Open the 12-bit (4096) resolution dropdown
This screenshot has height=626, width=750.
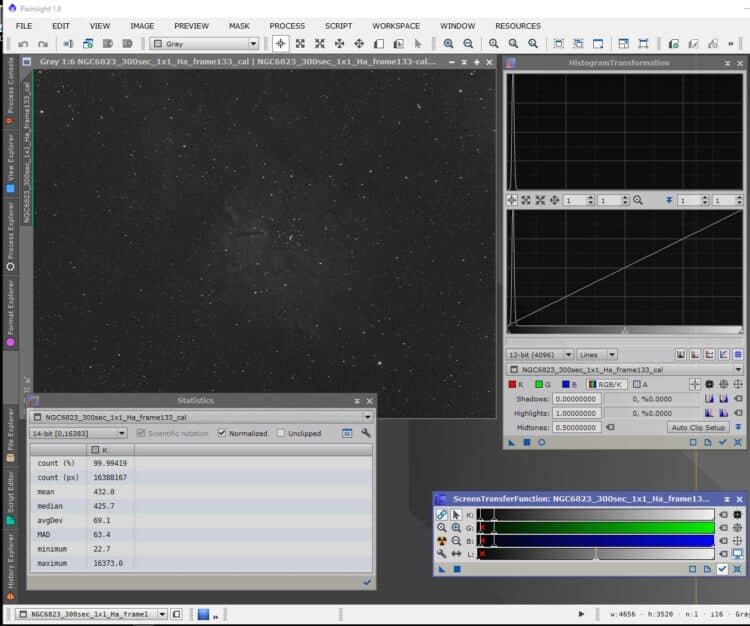[540, 355]
